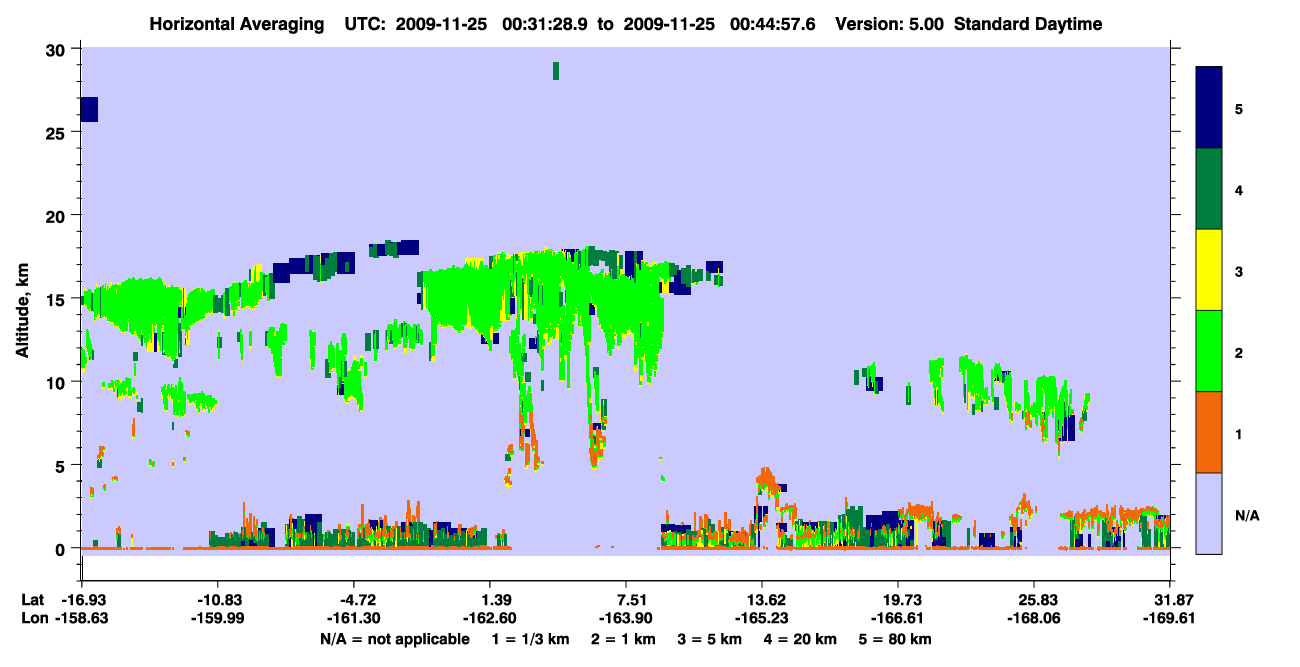The height and width of the screenshot is (667, 1300).
Task: Click the y-axis tick label 25
Action: 57,132
